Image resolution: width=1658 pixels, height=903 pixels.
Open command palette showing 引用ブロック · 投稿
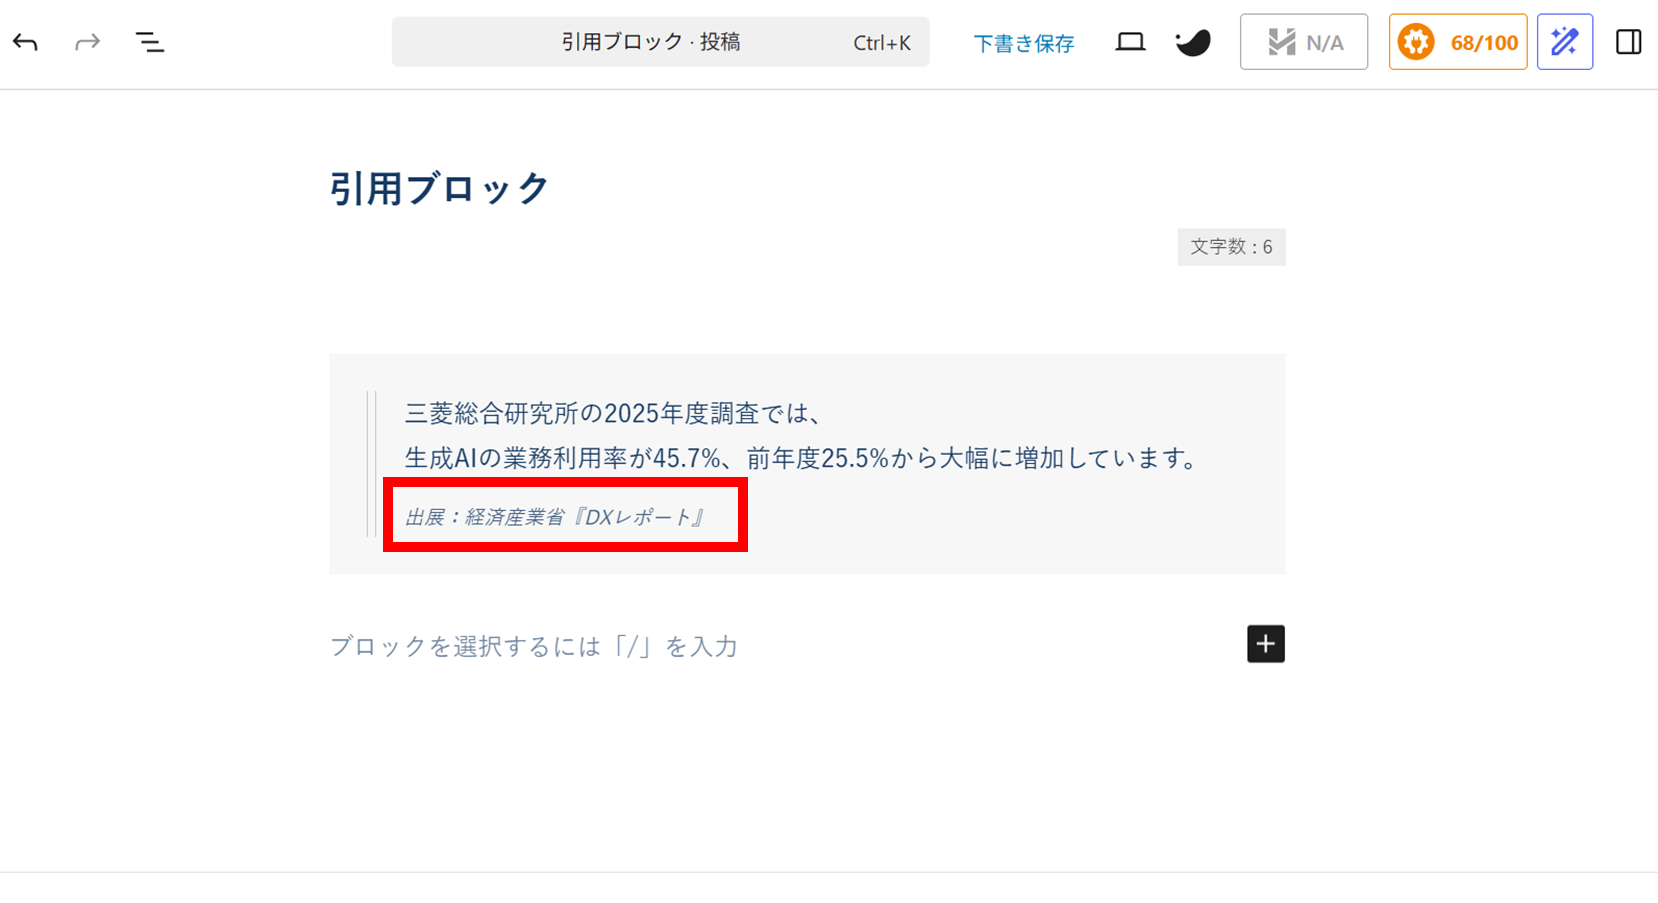click(660, 42)
